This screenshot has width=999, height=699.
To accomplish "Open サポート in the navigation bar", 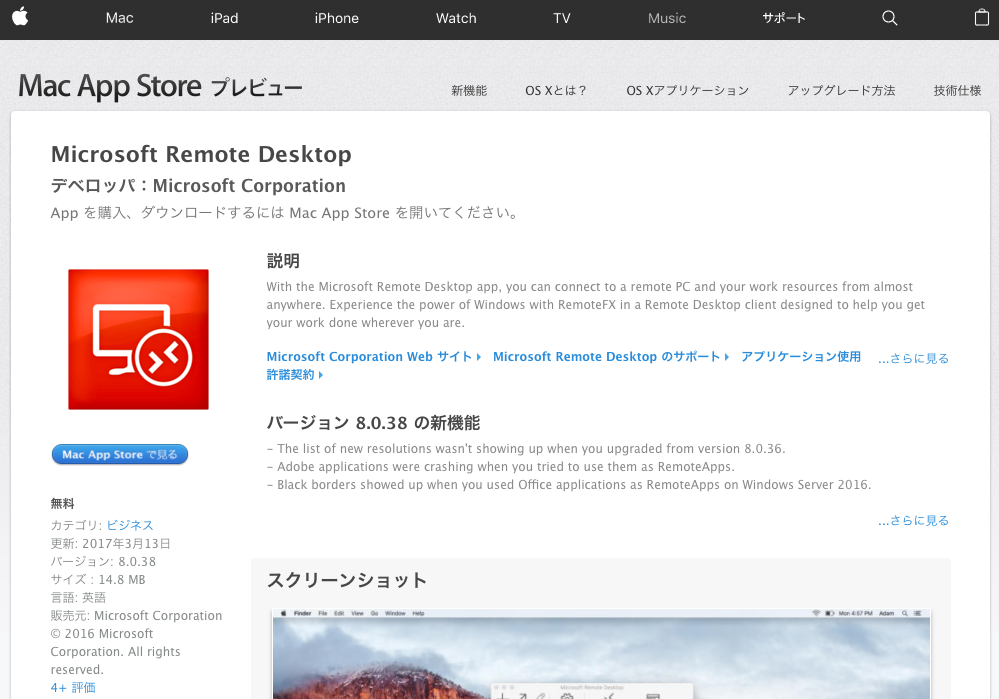I will pos(784,18).
